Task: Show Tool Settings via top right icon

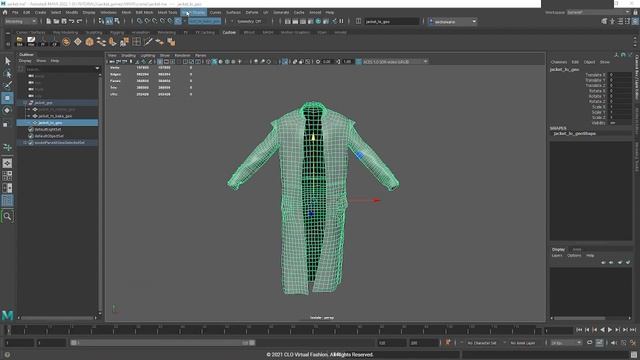Action: tap(628, 21)
